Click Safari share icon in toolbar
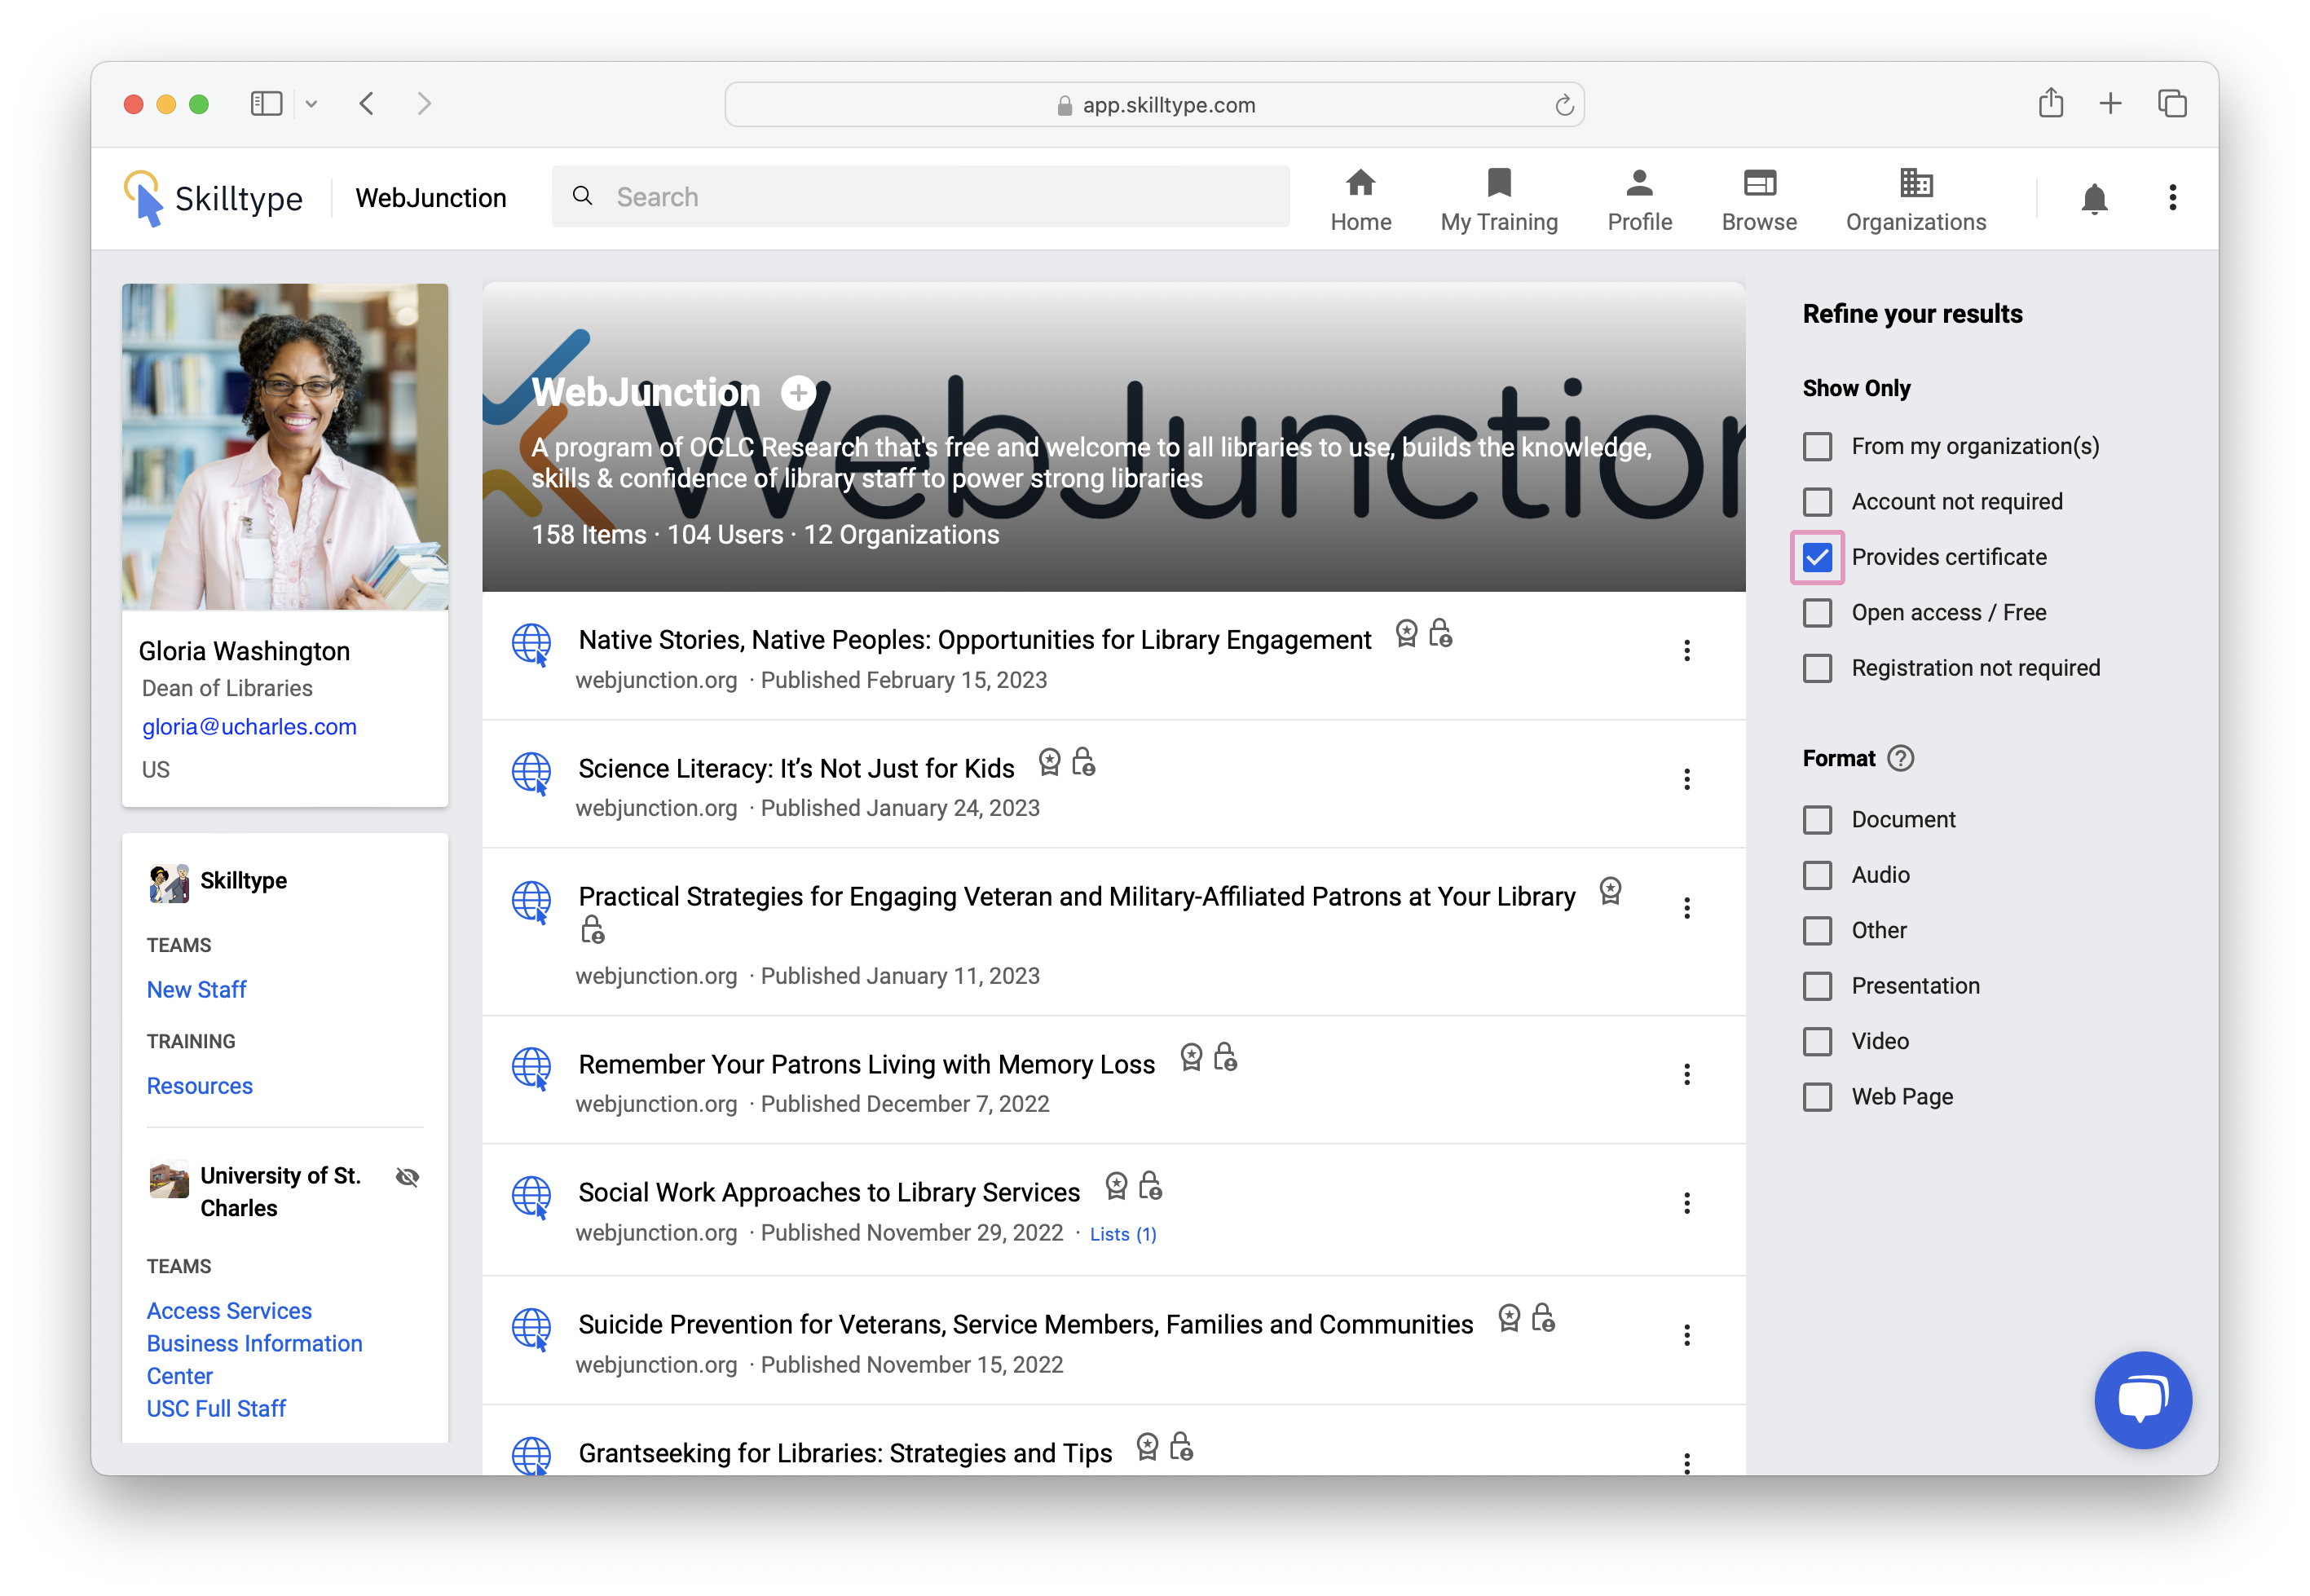This screenshot has height=1596, width=2310. click(x=2050, y=103)
